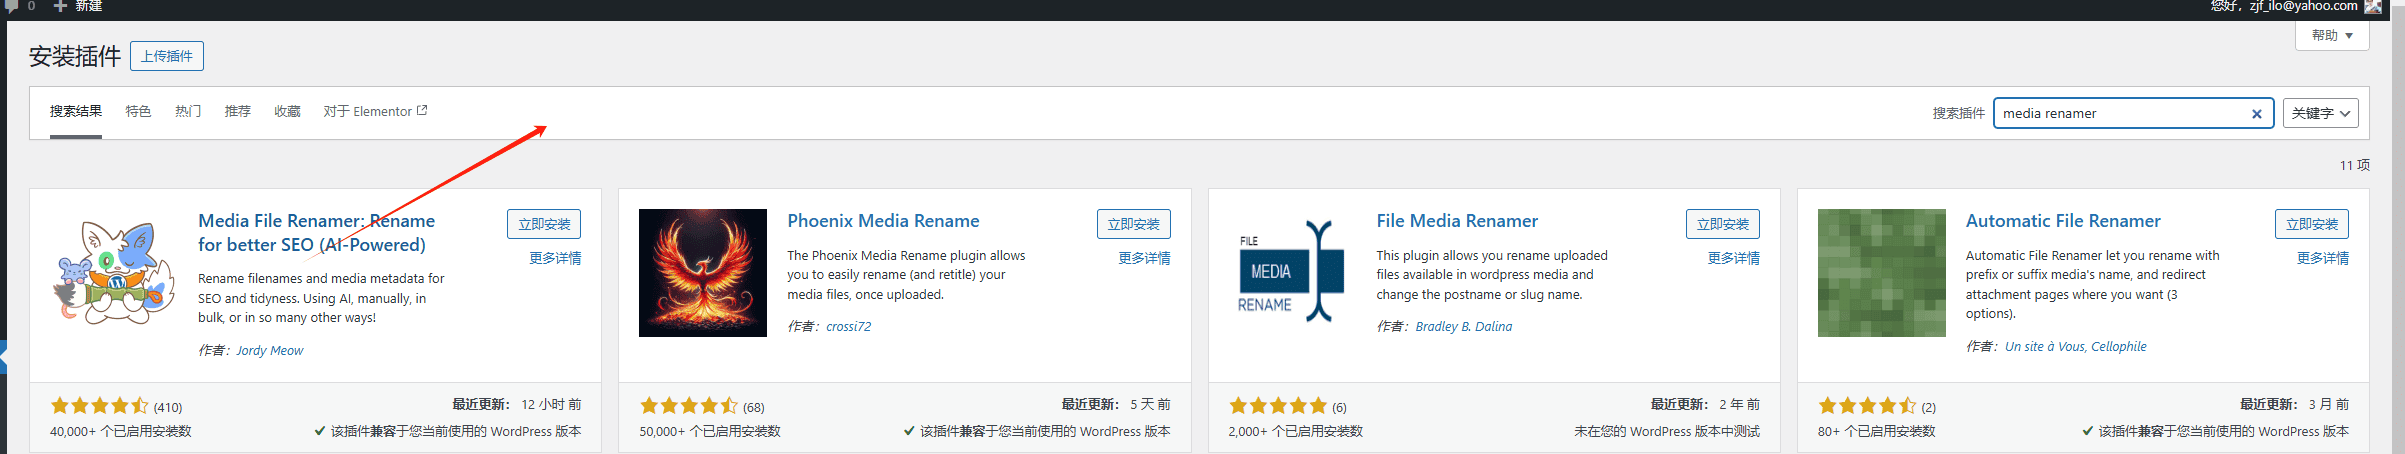Open author link Jordy Meow

[270, 350]
